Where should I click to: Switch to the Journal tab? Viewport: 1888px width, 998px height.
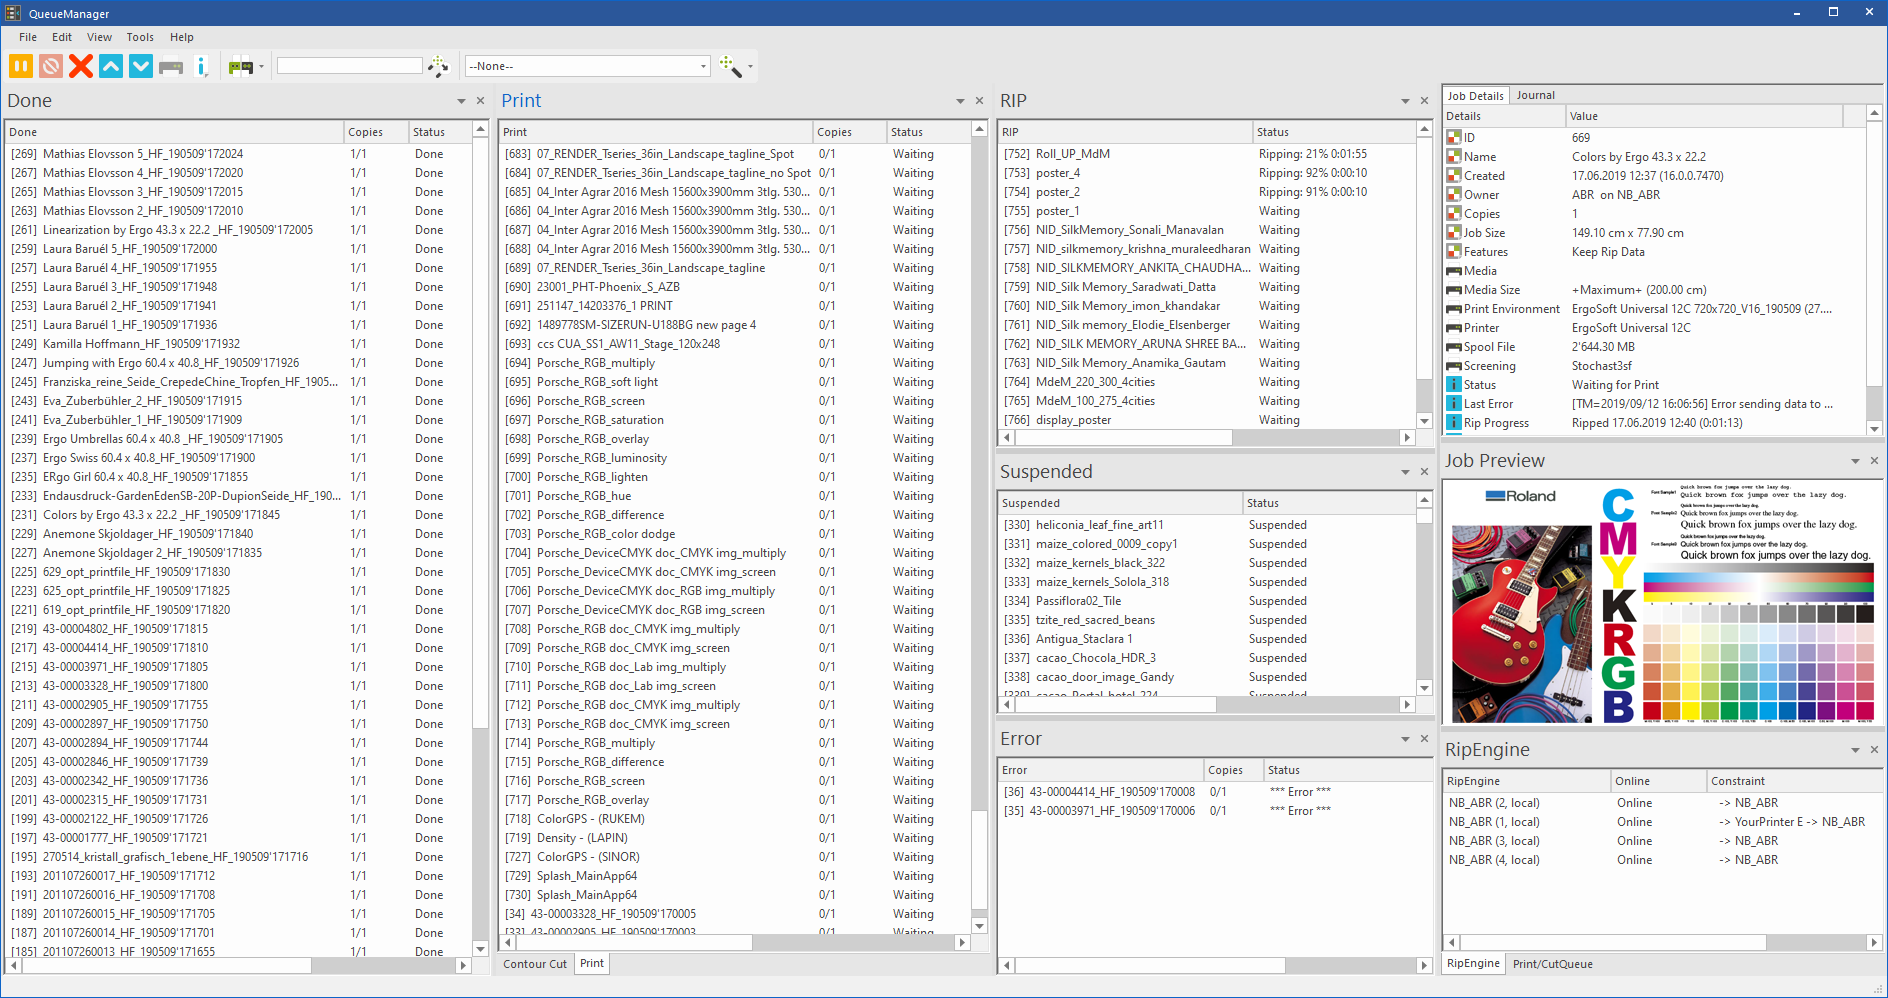pos(1536,95)
